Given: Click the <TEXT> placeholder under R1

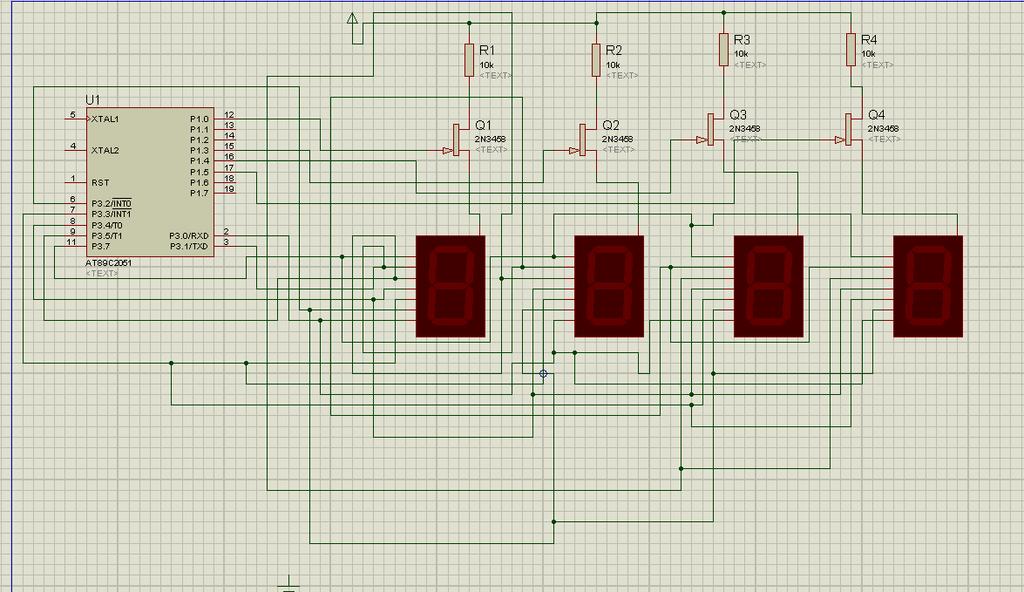Looking at the screenshot, I should point(496,76).
